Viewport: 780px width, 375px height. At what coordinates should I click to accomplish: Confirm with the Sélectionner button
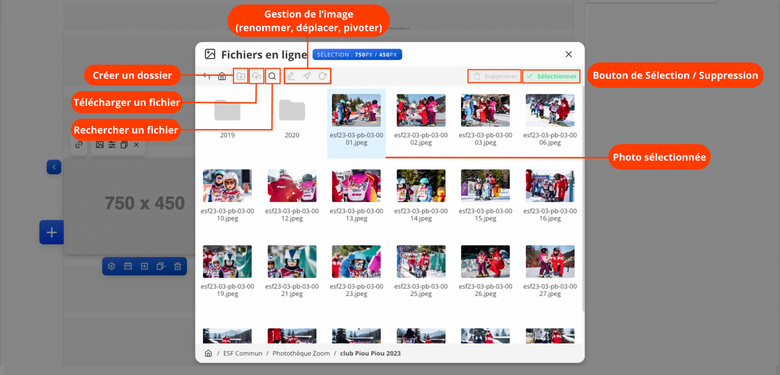551,77
